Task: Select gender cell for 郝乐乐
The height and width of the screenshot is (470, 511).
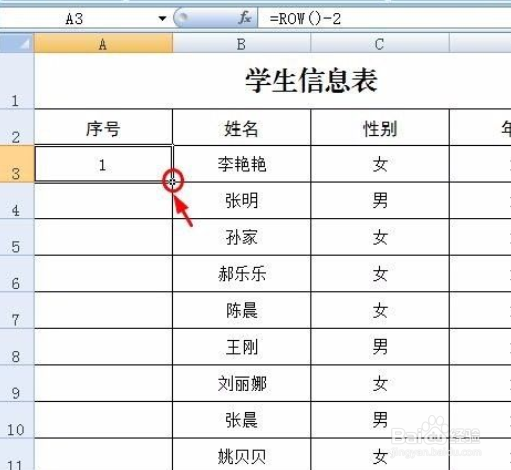Action: coord(380,274)
